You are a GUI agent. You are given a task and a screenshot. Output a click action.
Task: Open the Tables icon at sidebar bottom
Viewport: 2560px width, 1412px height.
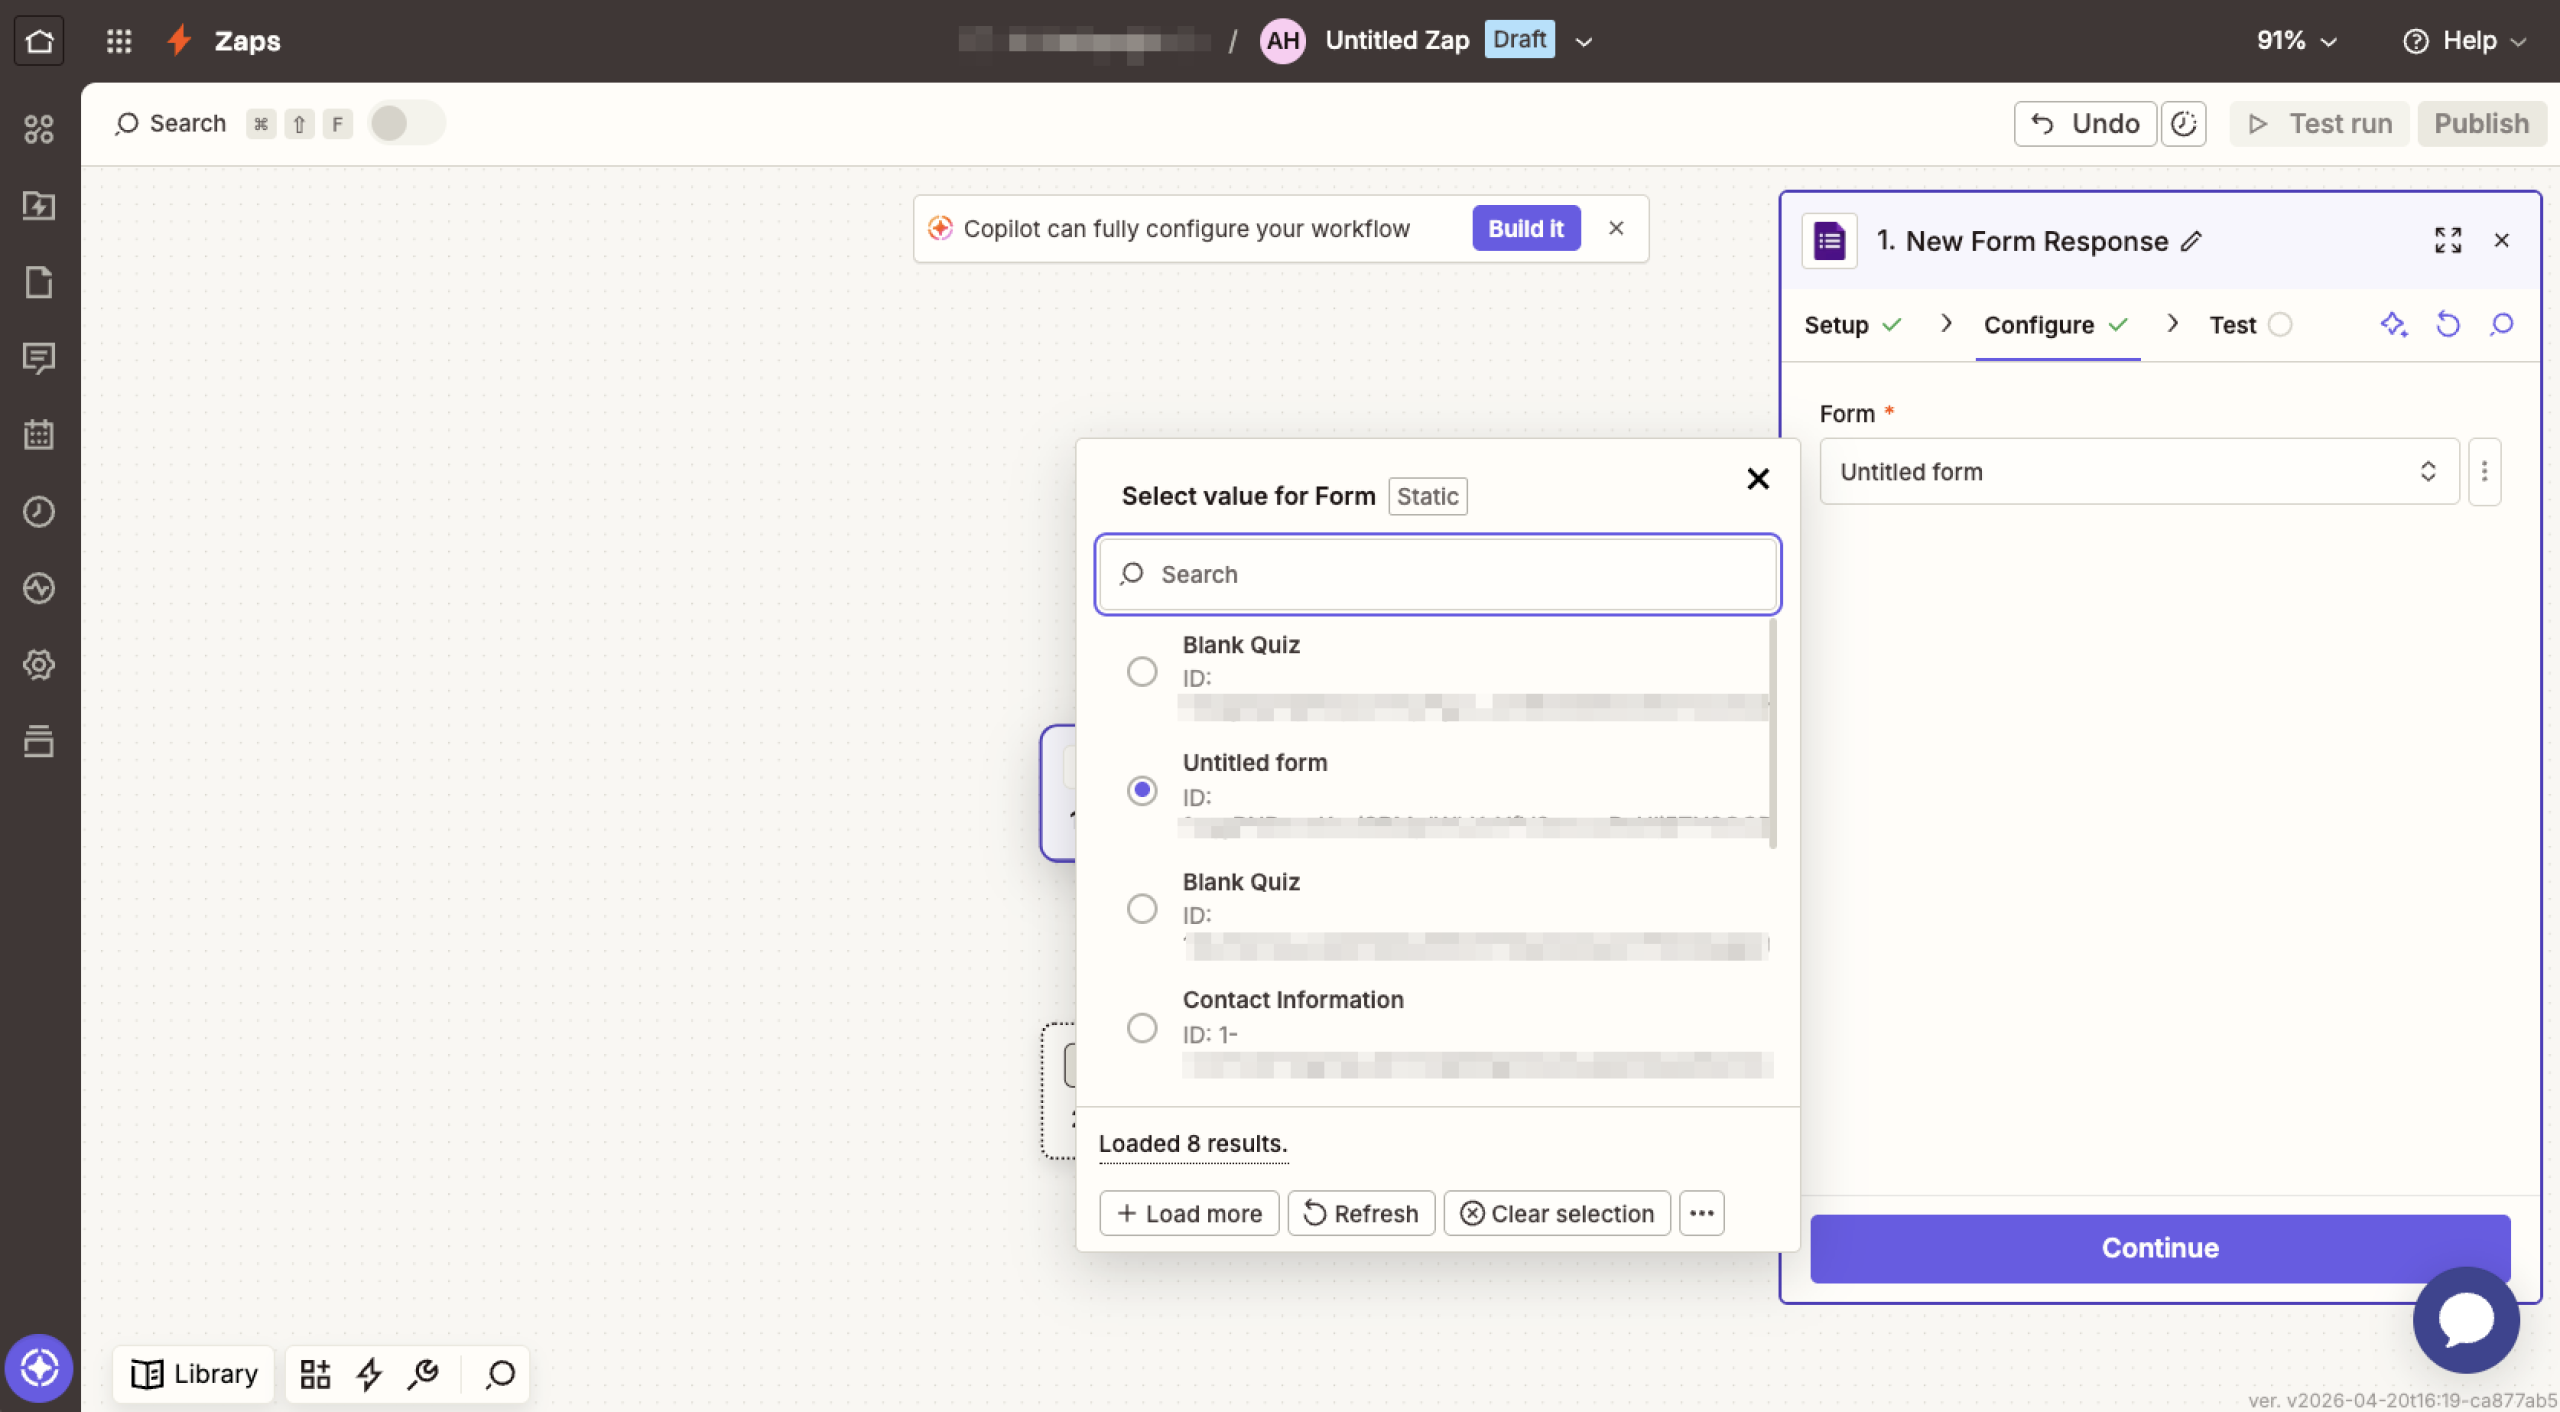(x=39, y=741)
